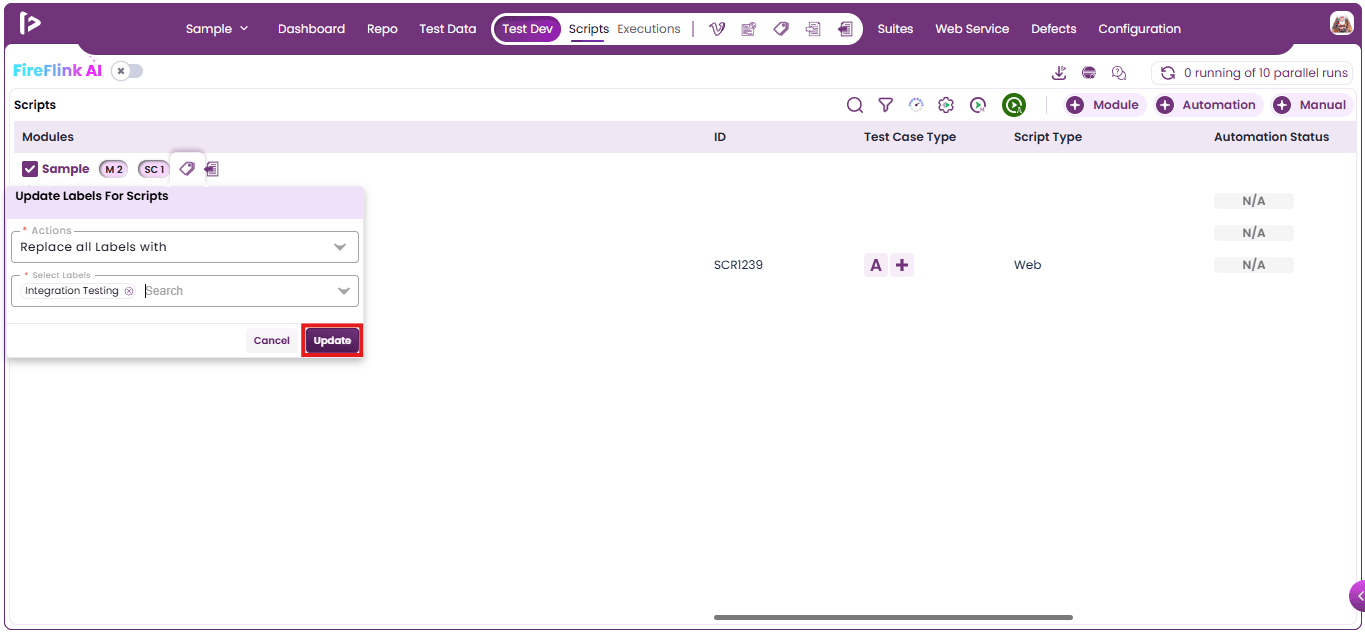Go to the Dashboard menu
This screenshot has width=1365, height=632.
[311, 29]
